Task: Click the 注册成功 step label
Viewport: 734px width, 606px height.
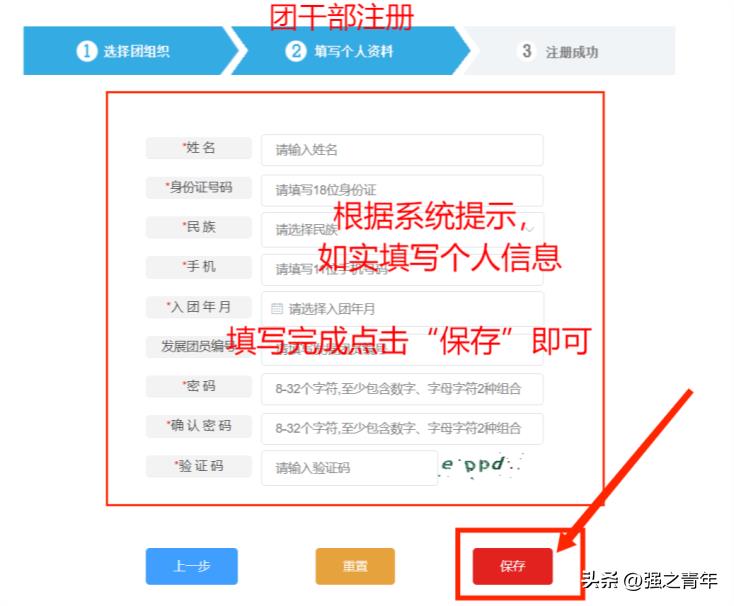Action: [x=572, y=52]
